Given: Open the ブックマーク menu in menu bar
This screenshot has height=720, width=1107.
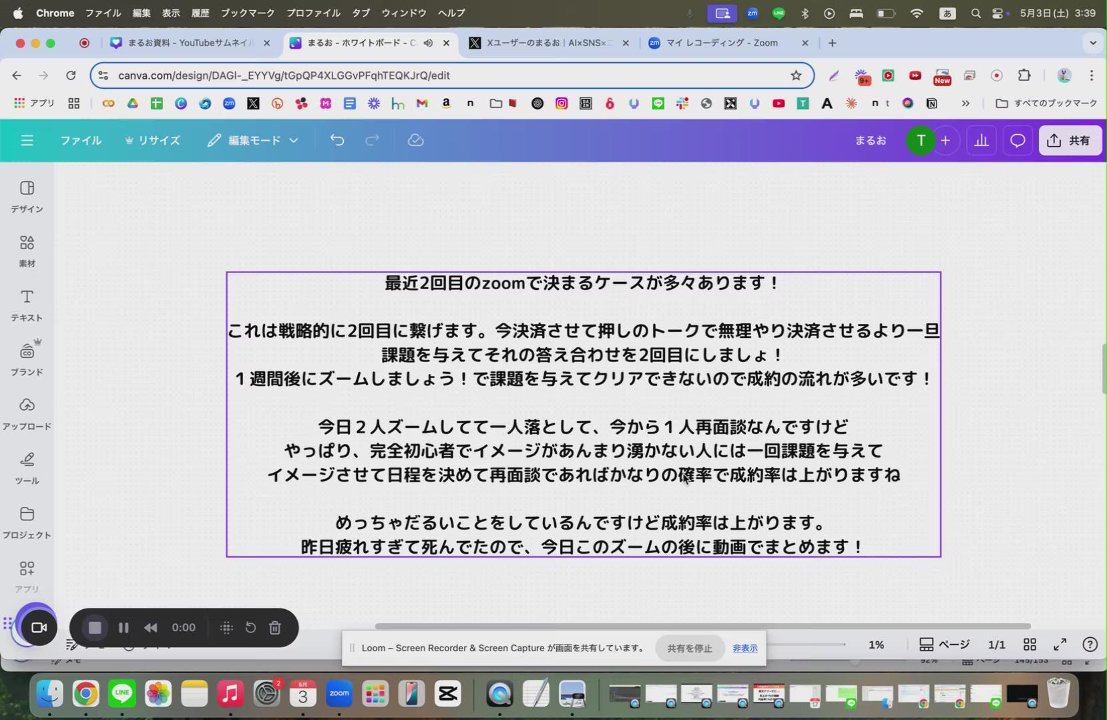Looking at the screenshot, I should (x=247, y=13).
